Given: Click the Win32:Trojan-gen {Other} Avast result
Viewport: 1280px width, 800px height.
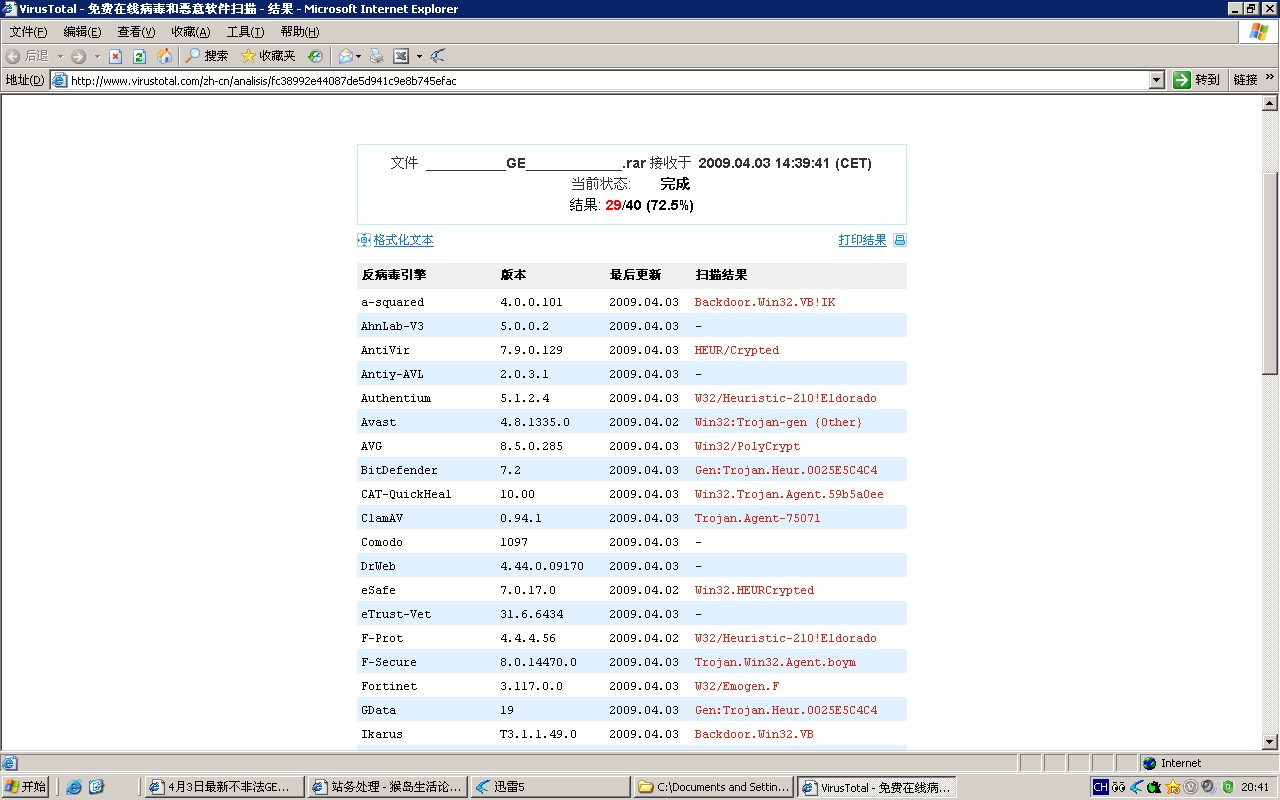Looking at the screenshot, I should 779,422.
